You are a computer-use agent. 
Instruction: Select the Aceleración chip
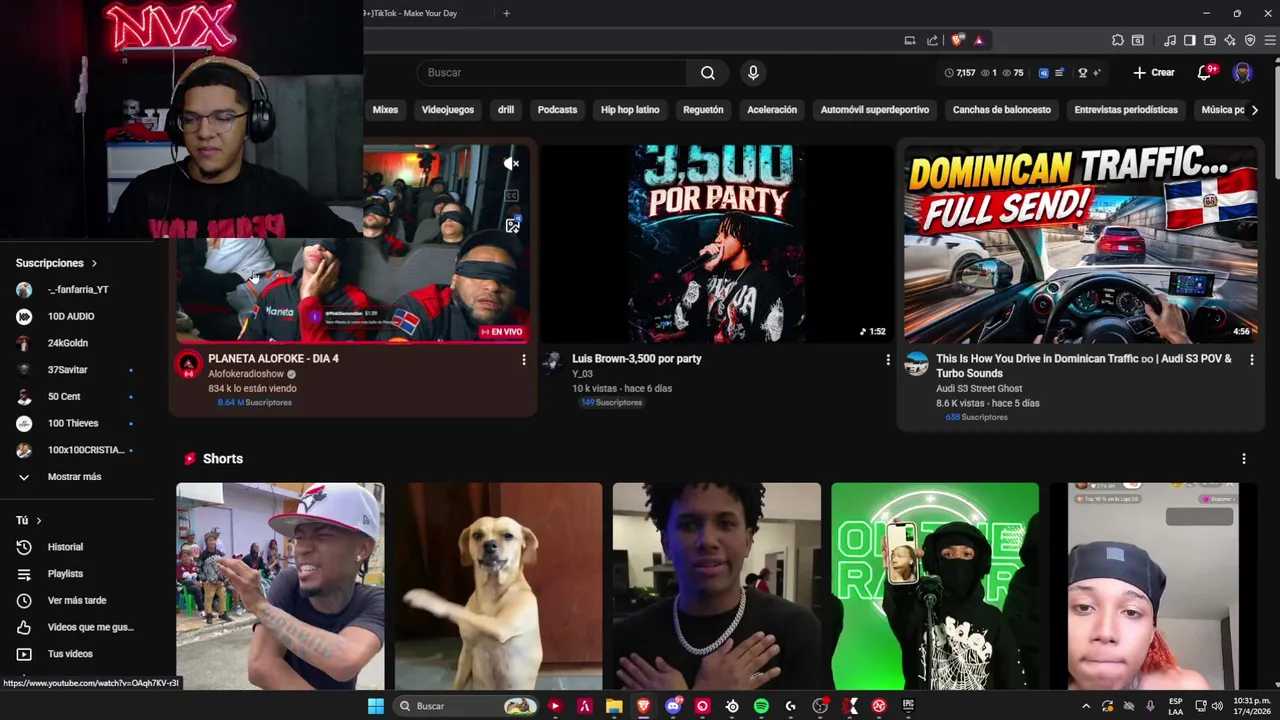click(772, 110)
